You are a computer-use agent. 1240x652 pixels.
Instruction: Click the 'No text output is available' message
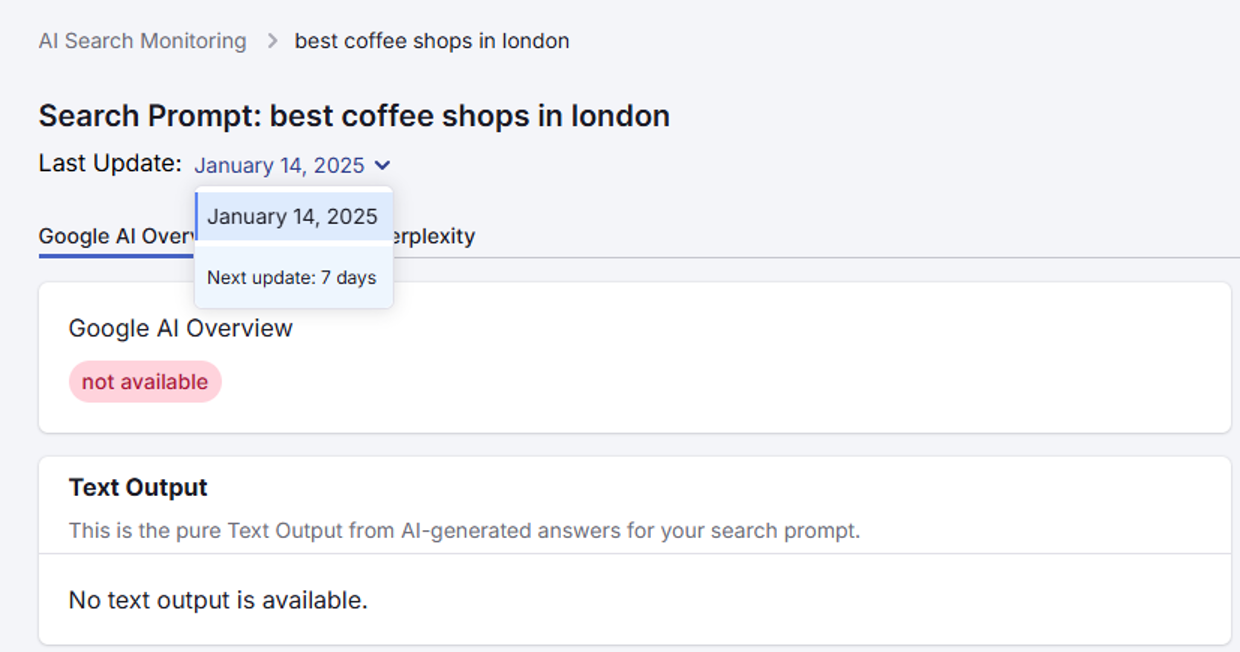point(216,600)
